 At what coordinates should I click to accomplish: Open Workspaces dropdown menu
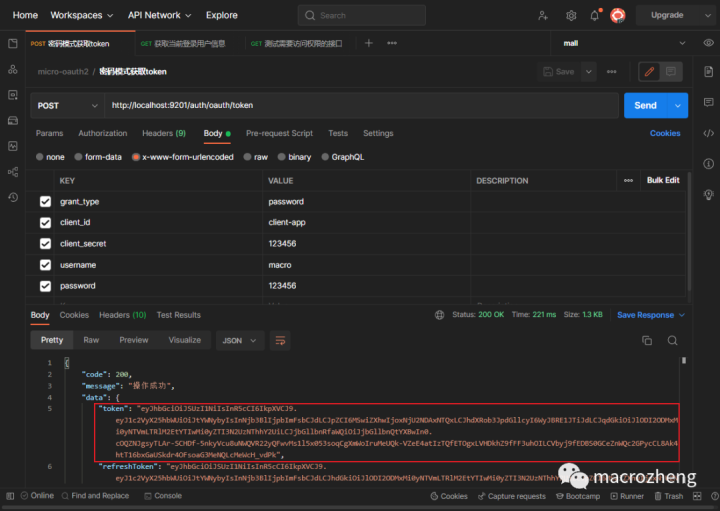point(82,16)
